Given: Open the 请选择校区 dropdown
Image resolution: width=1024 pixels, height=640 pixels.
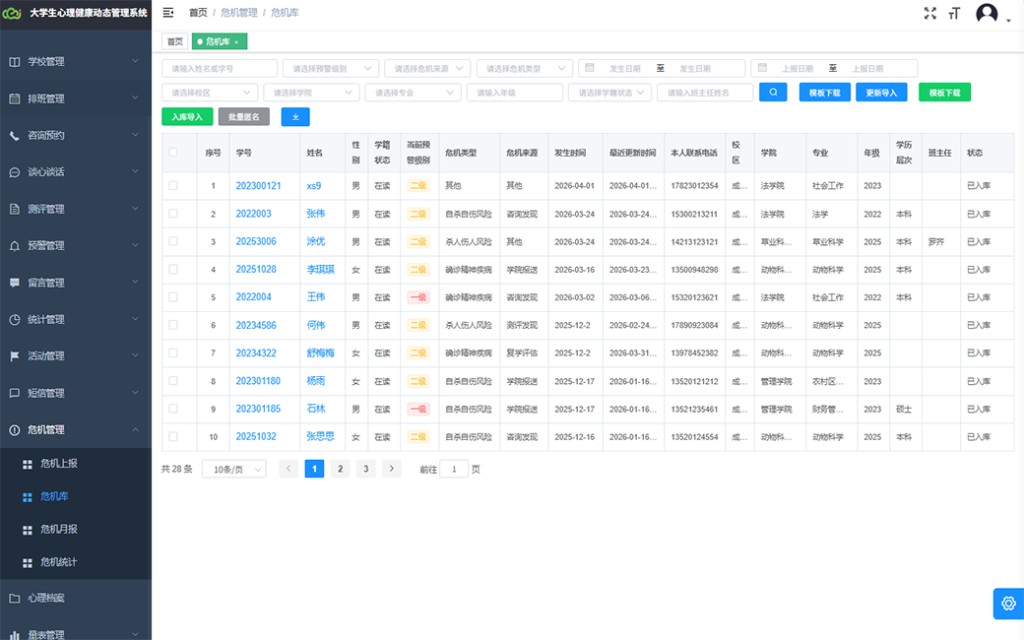Looking at the screenshot, I should point(210,92).
